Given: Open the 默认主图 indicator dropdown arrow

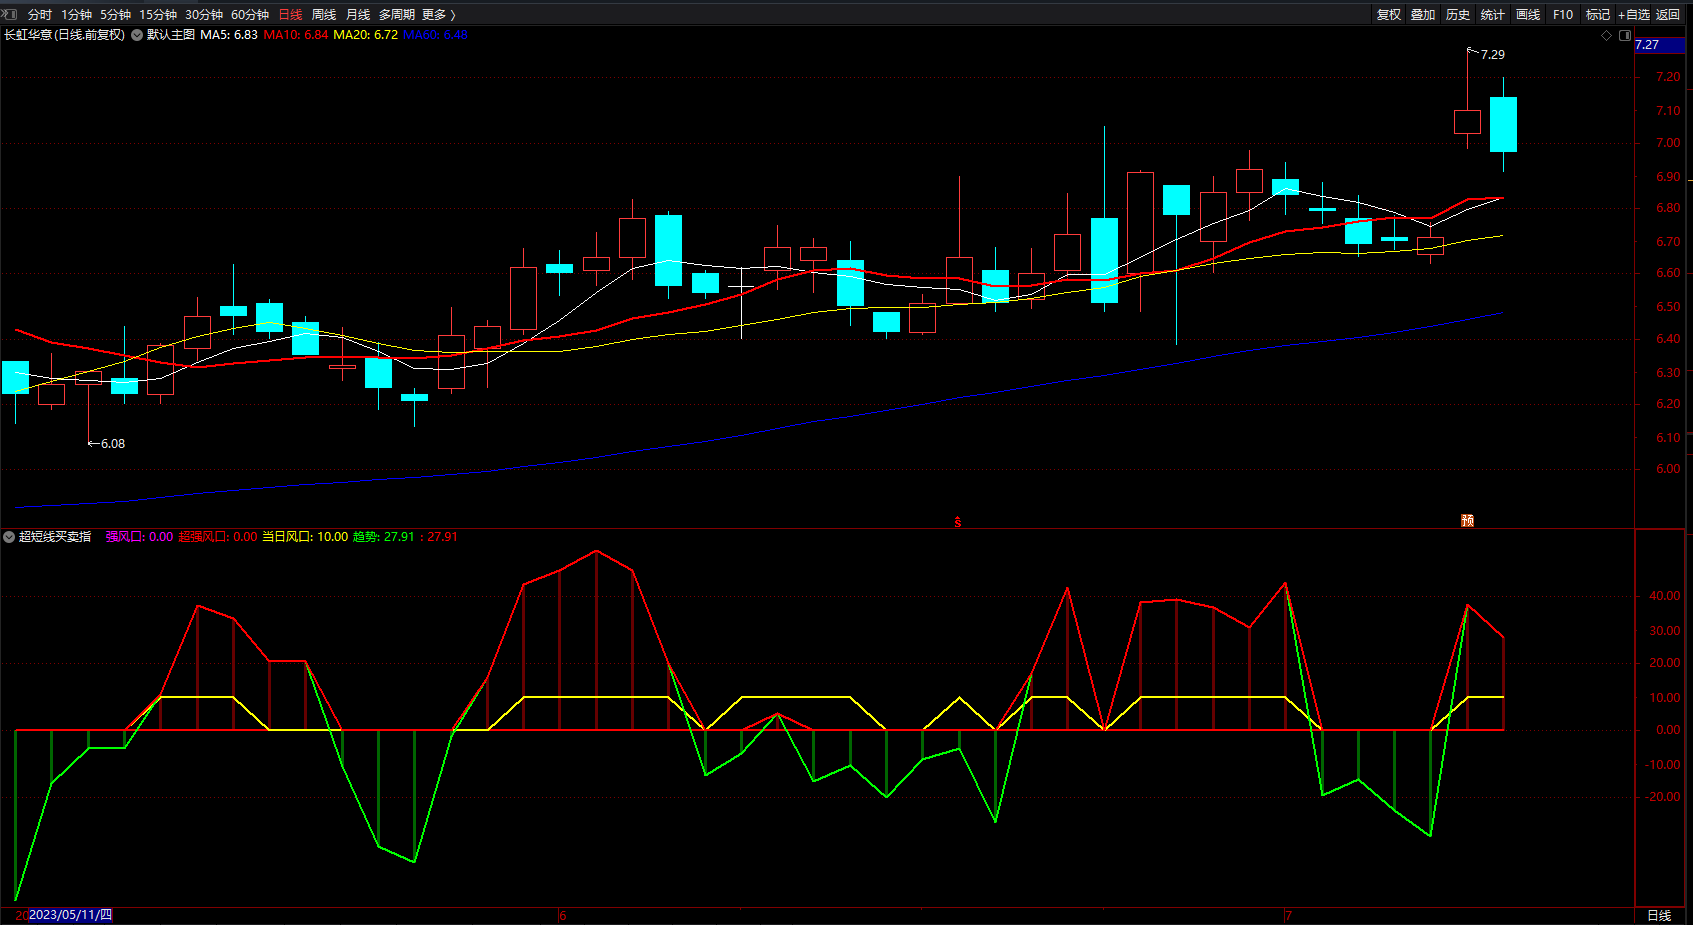Looking at the screenshot, I should (x=137, y=35).
